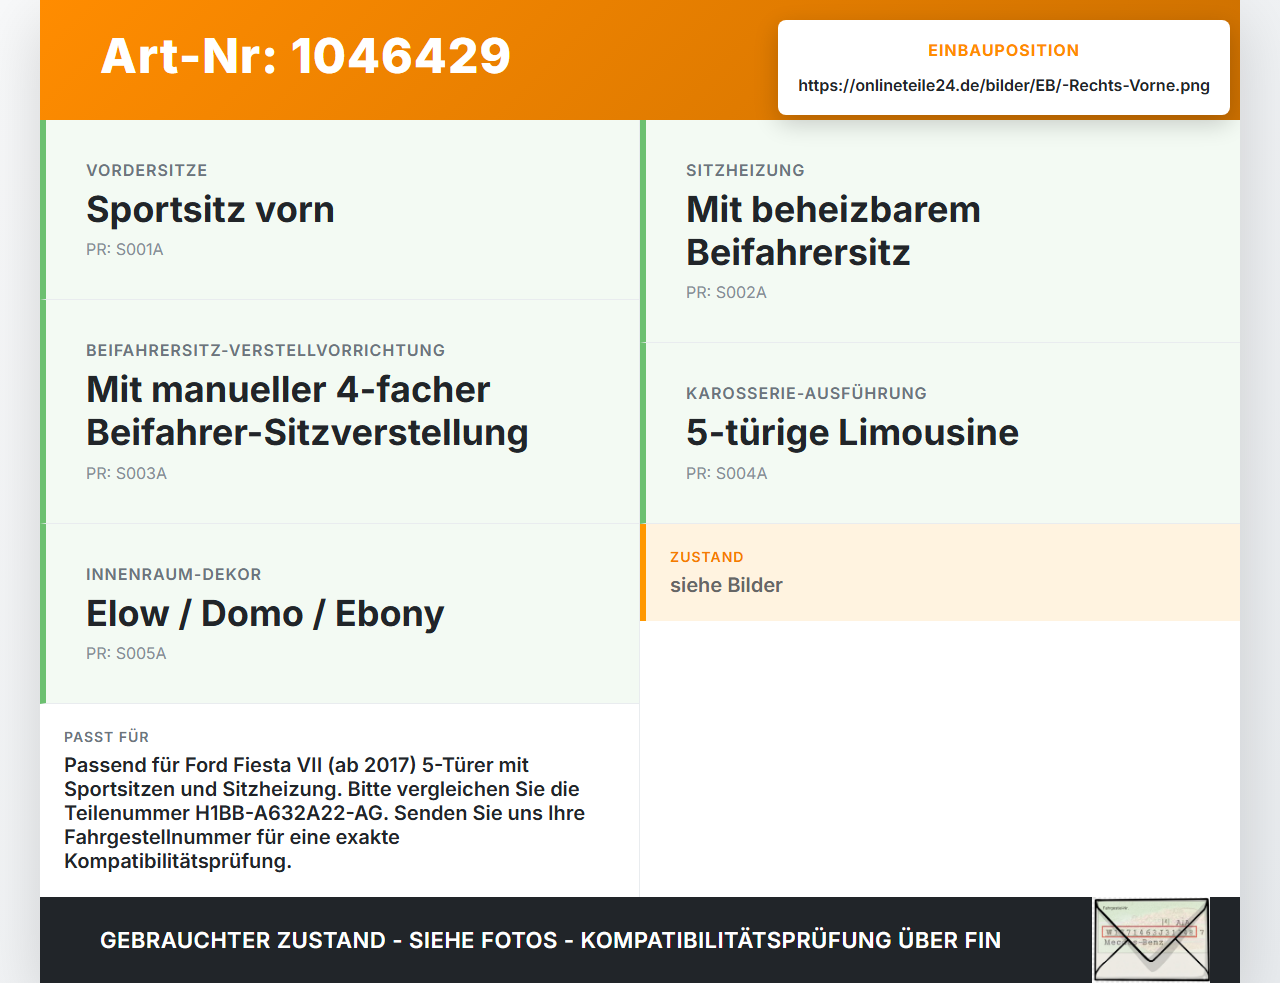
Task: Click the PR: S004A code
Action: 727,473
